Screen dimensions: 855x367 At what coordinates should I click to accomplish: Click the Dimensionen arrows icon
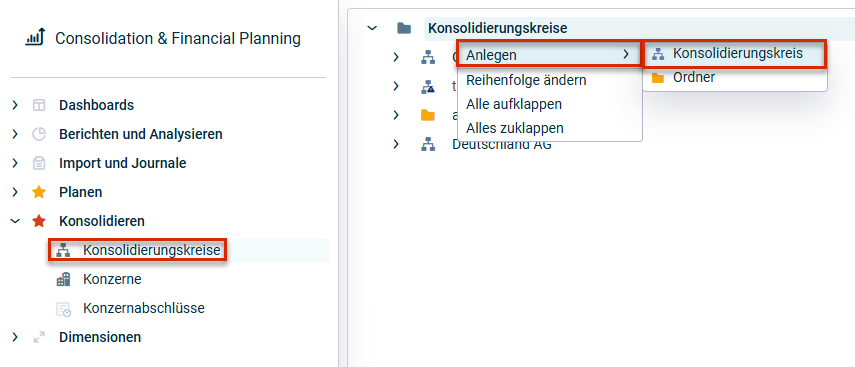(x=39, y=338)
